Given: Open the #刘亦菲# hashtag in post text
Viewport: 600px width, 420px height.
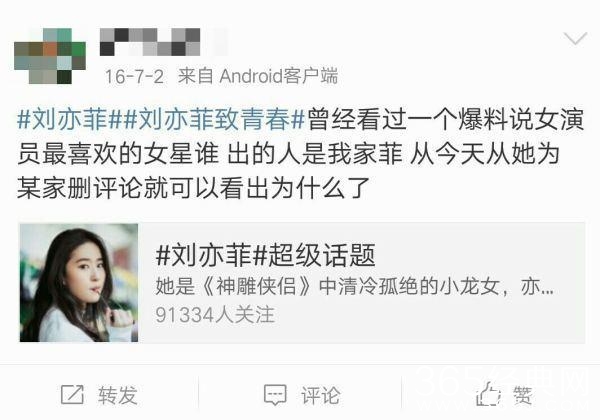Looking at the screenshot, I should click(63, 119).
